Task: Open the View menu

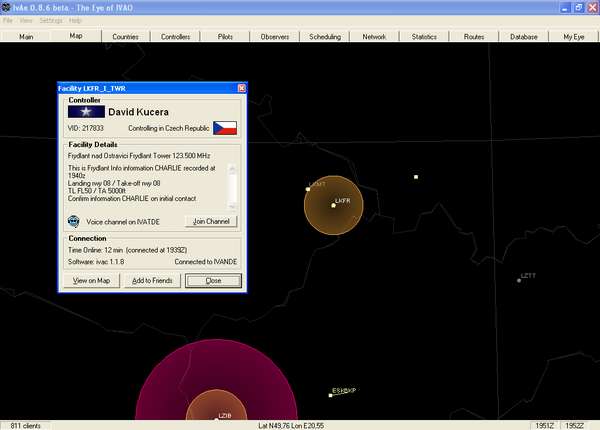Action: click(26, 20)
